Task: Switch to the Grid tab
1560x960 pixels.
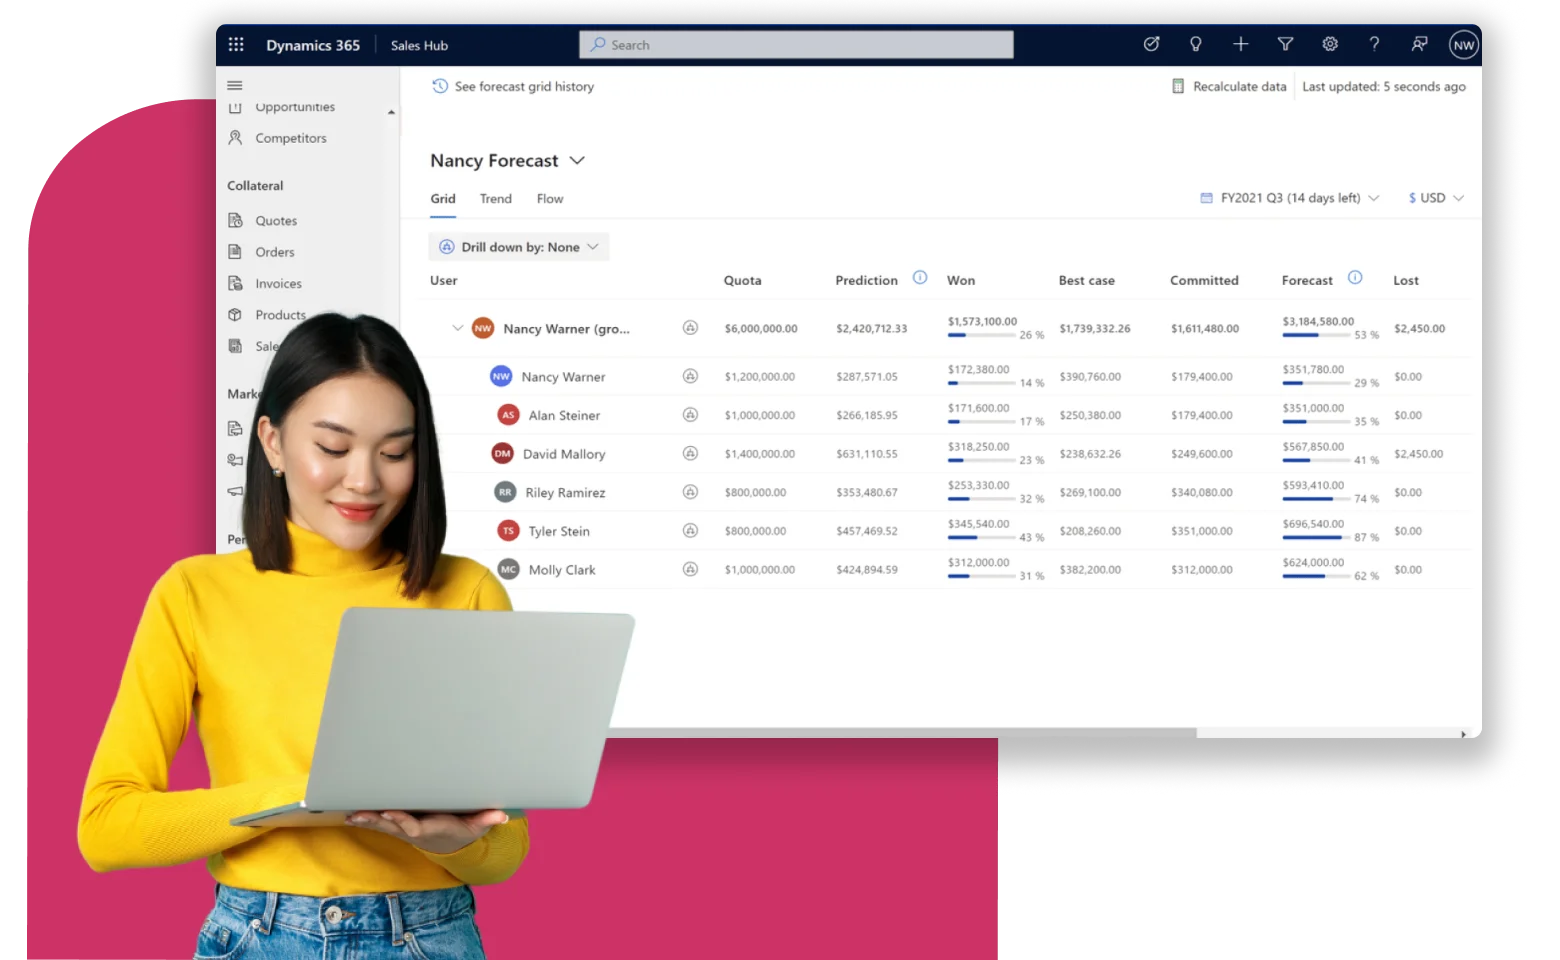Action: [x=443, y=199]
